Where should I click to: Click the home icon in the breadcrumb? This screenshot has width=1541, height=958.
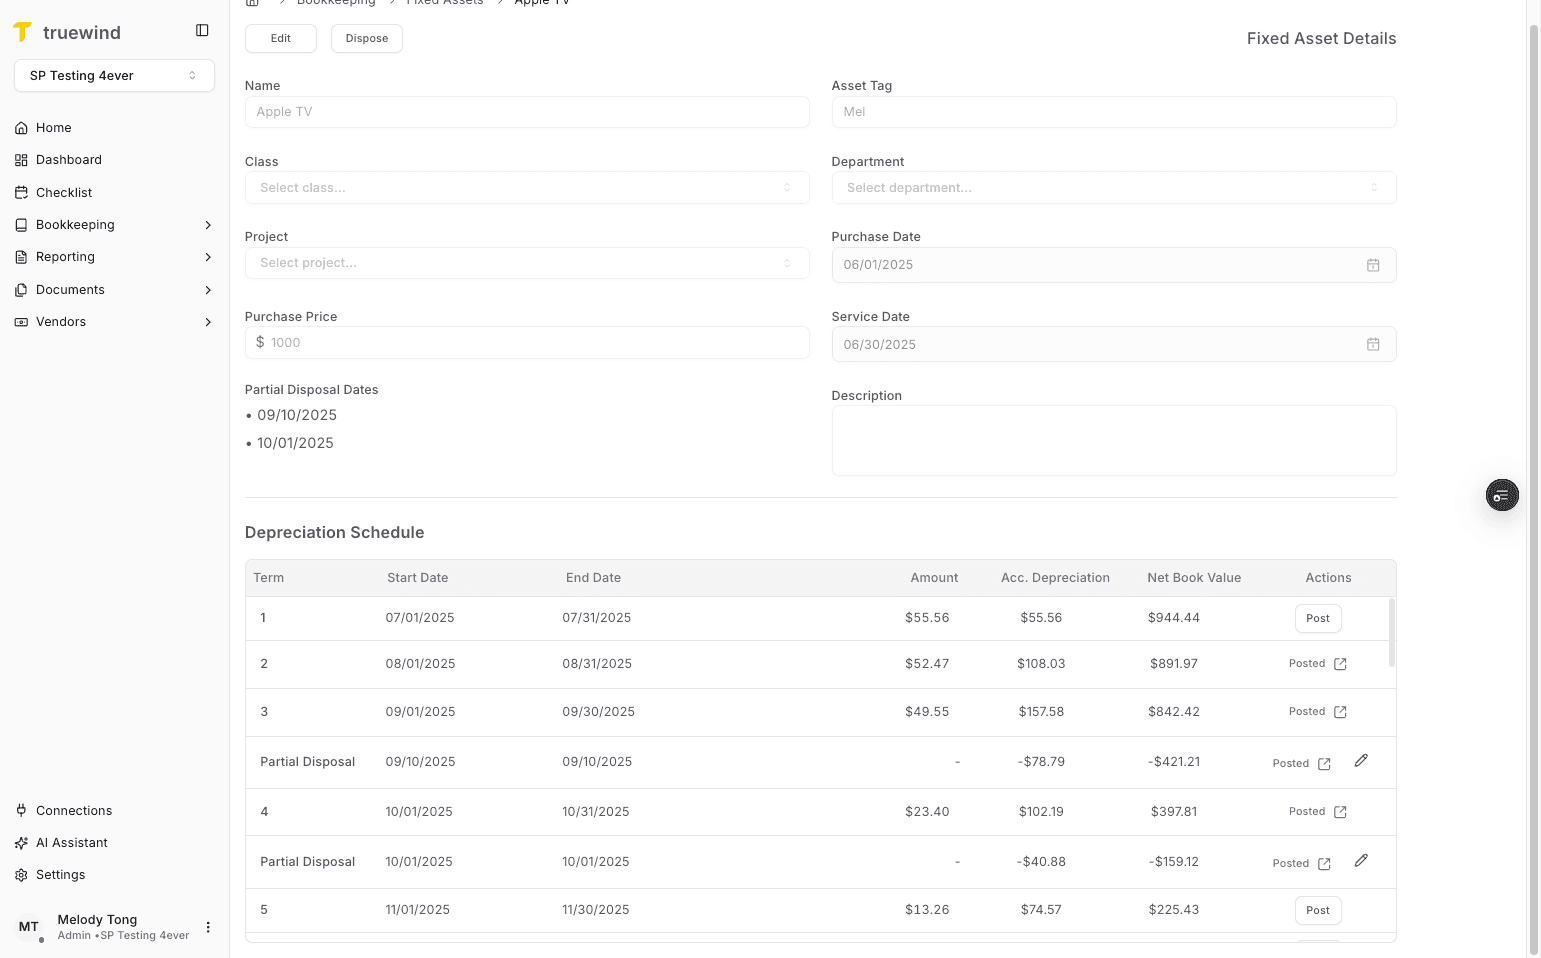pos(250,3)
